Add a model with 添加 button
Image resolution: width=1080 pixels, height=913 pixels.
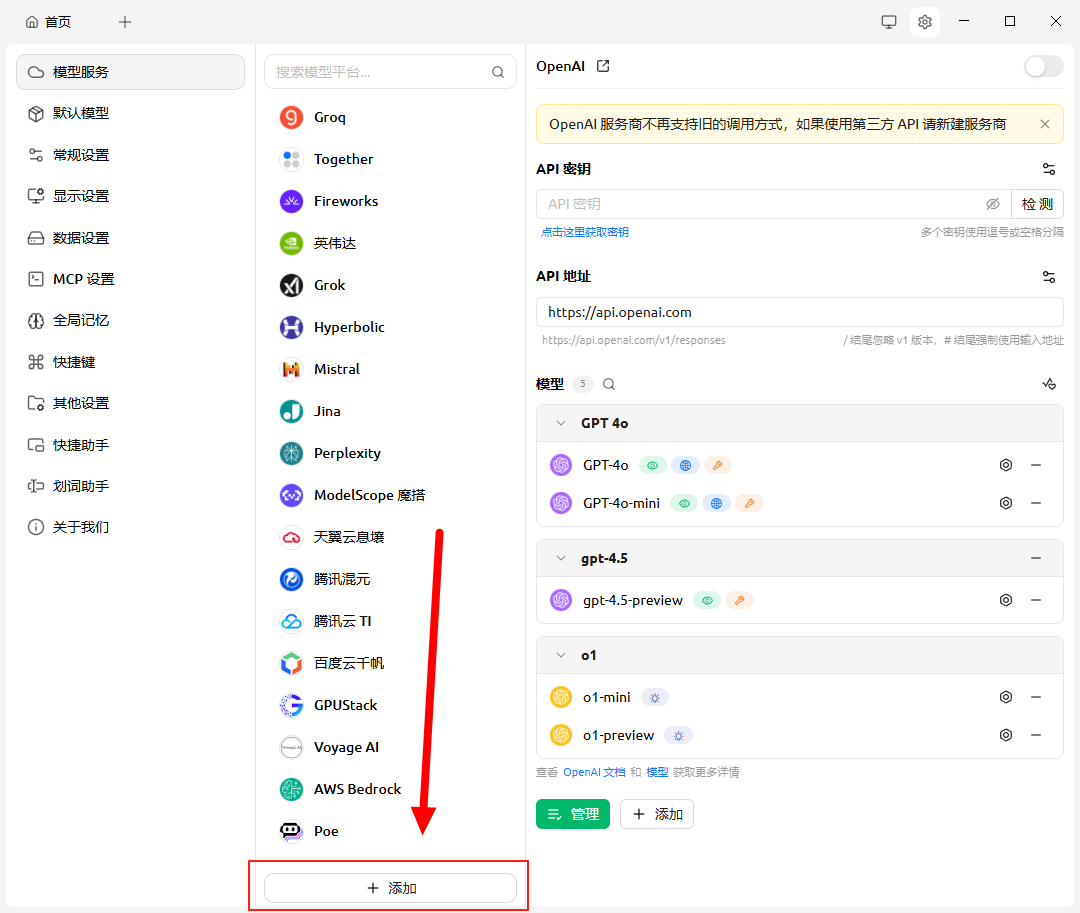656,815
